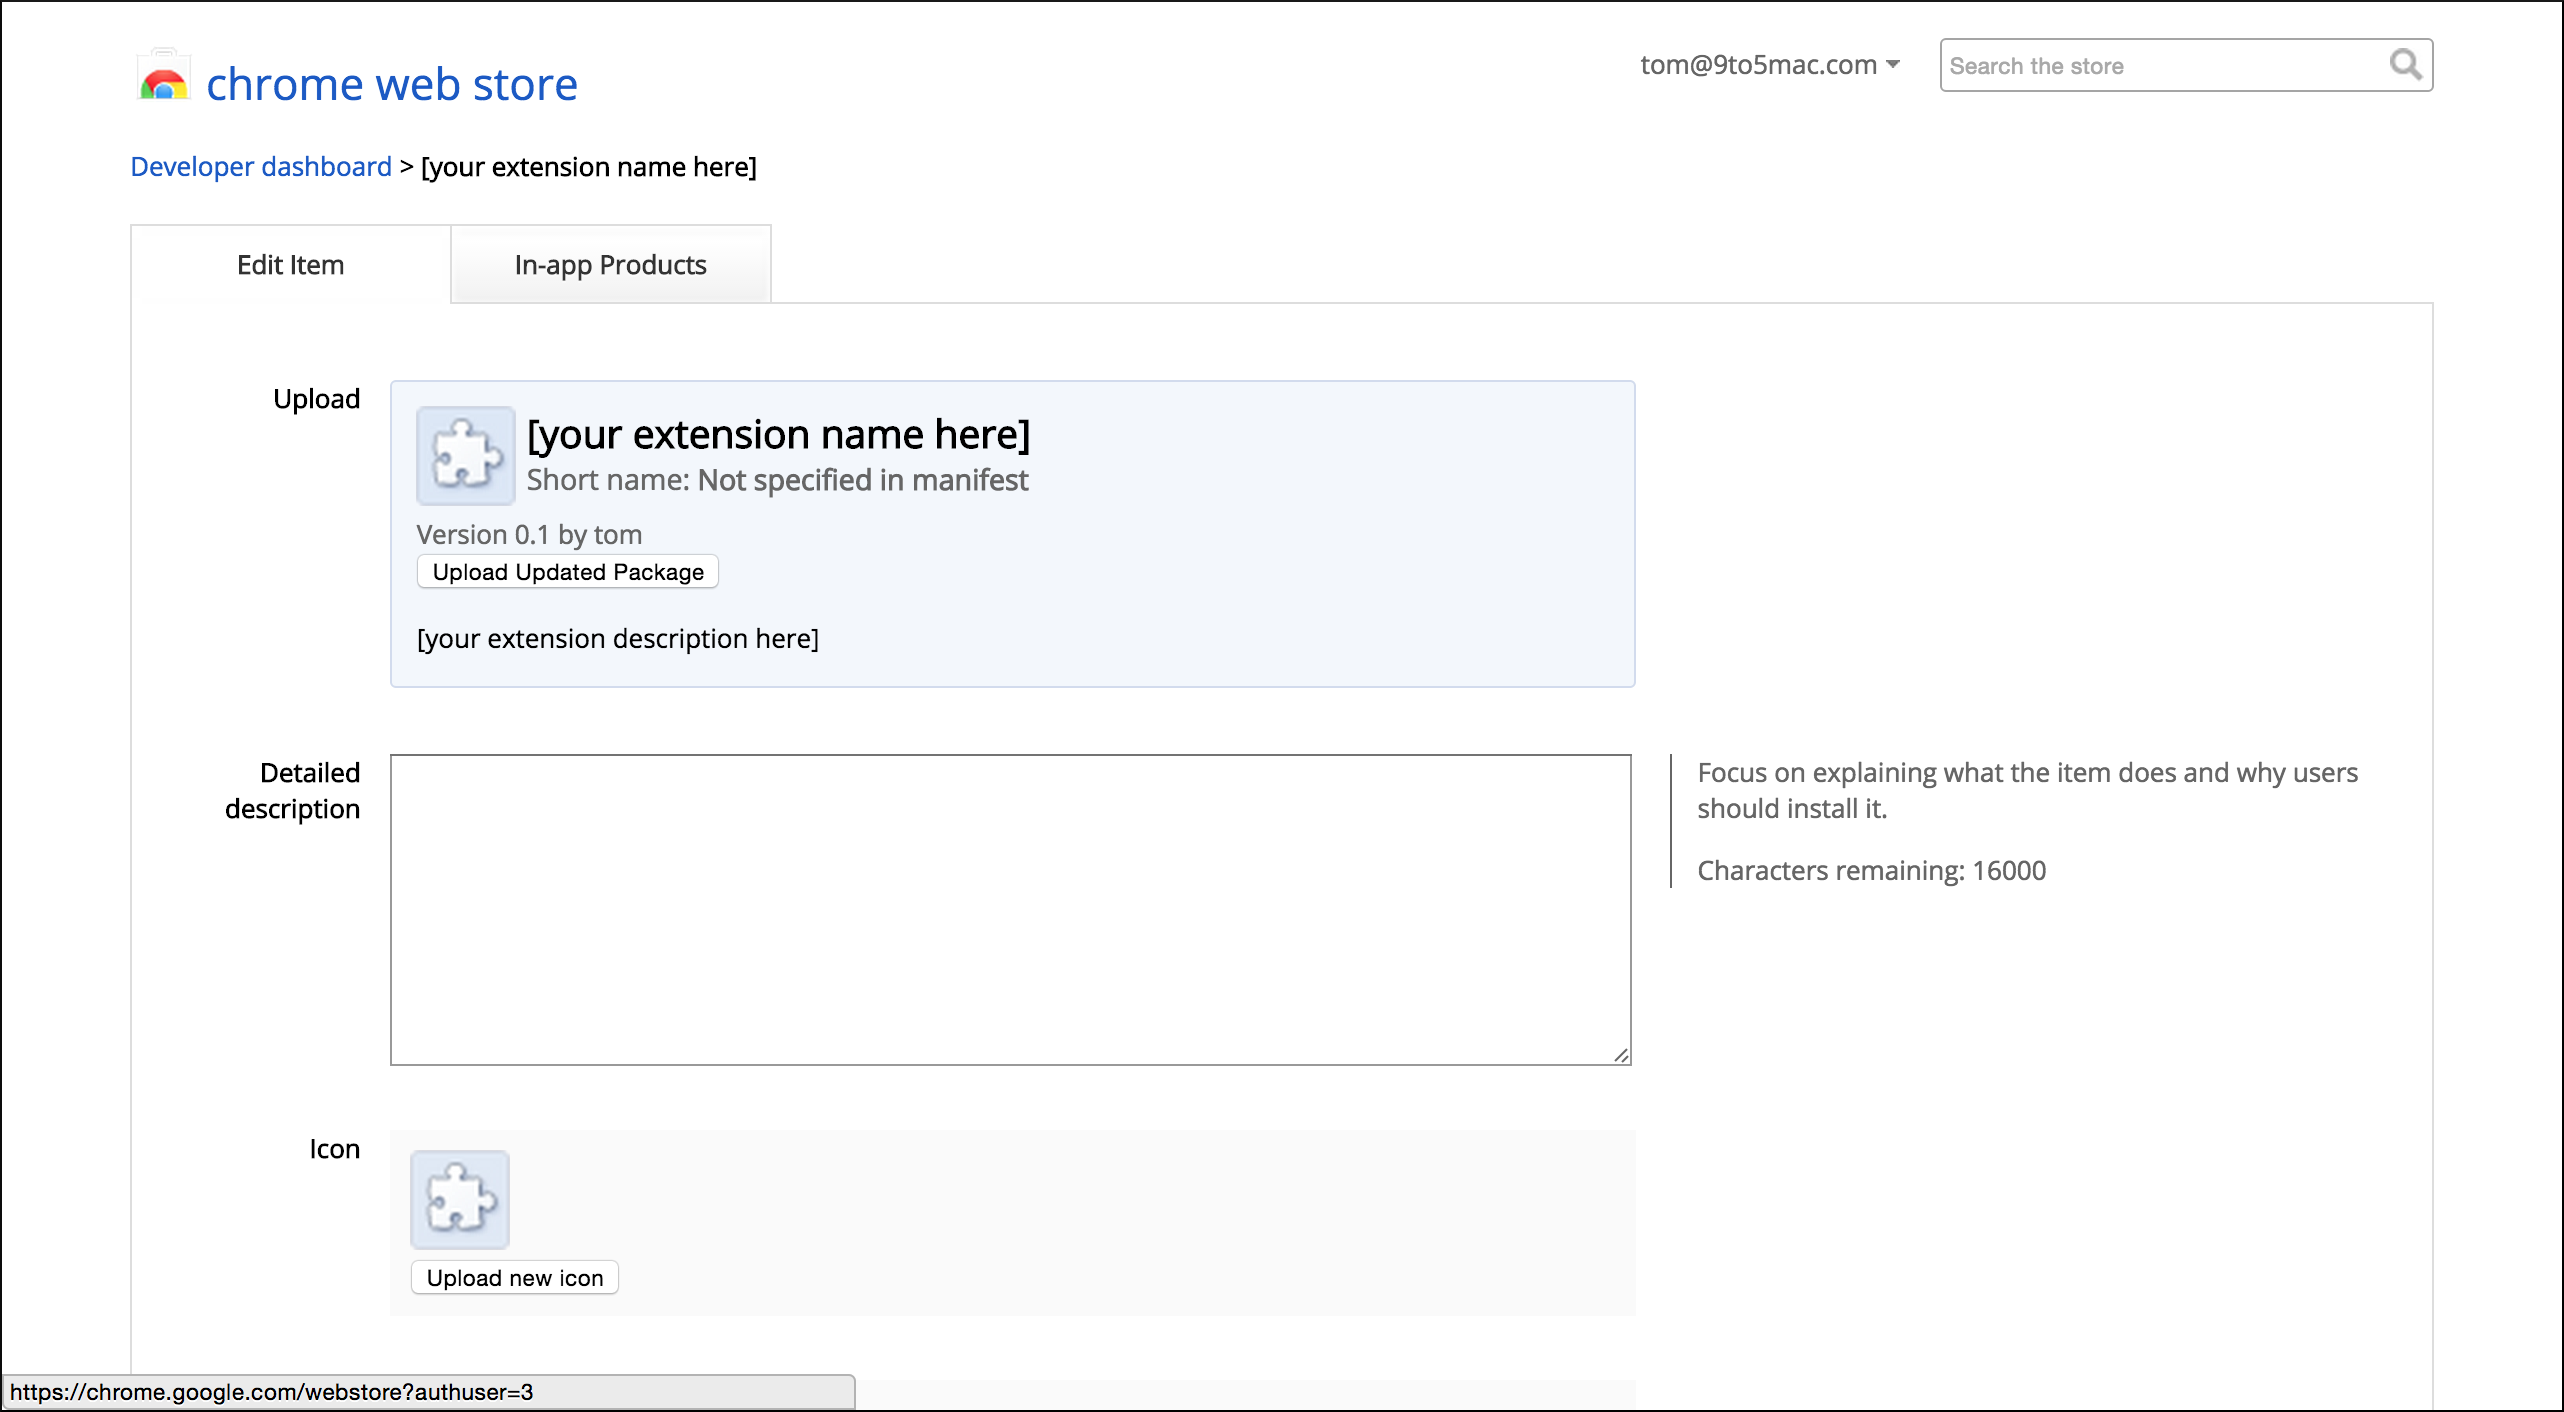Click the Chrome Web Store rainbow logo icon
This screenshot has width=2564, height=1412.
tap(164, 80)
